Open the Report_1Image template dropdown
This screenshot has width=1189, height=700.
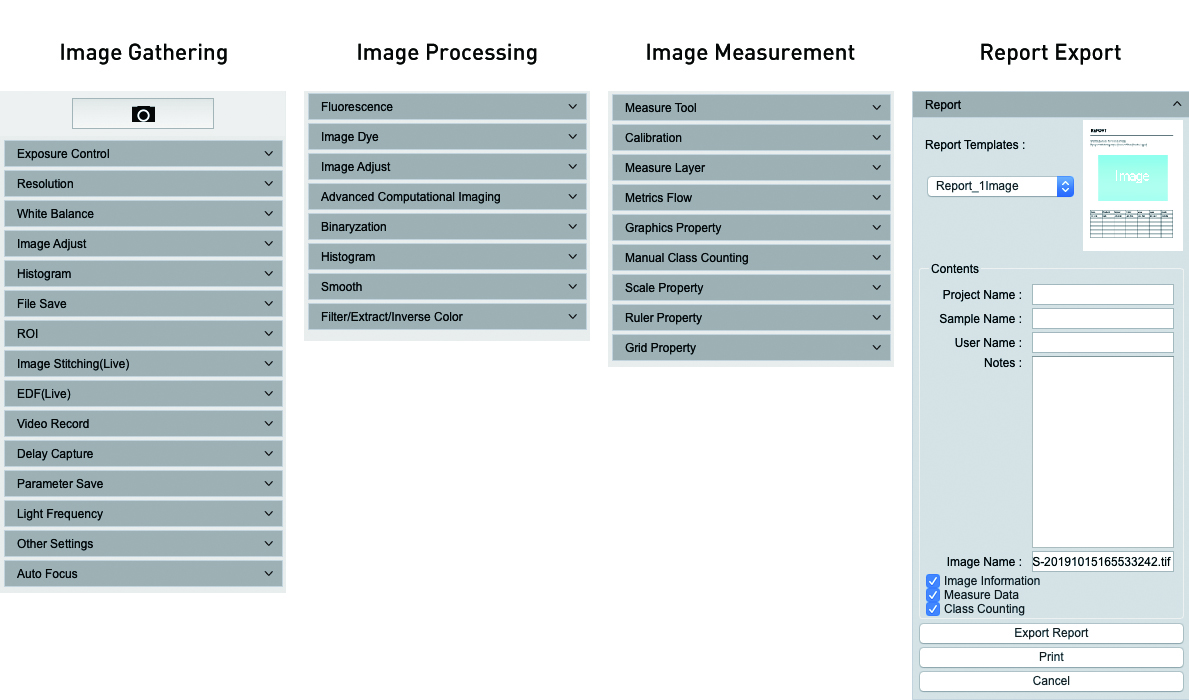(x=1000, y=186)
